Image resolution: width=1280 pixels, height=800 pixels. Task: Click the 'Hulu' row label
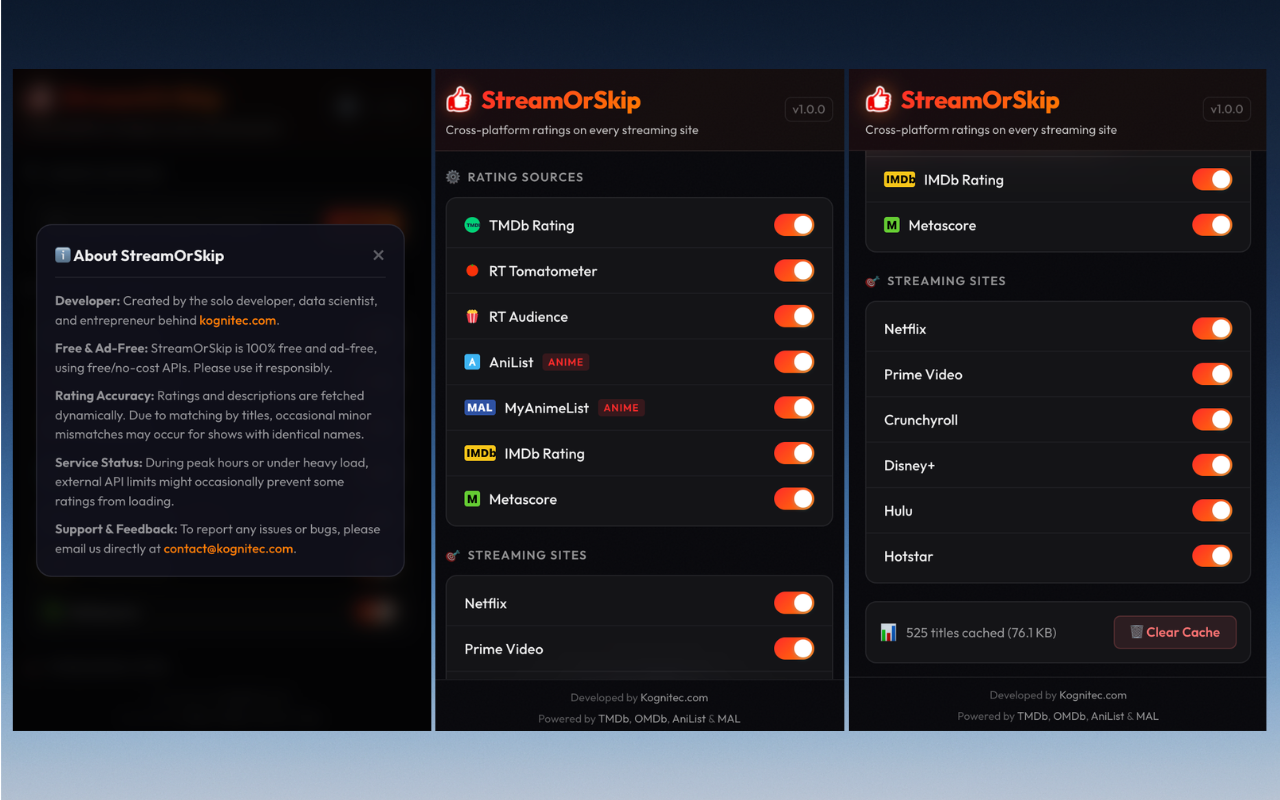898,511
